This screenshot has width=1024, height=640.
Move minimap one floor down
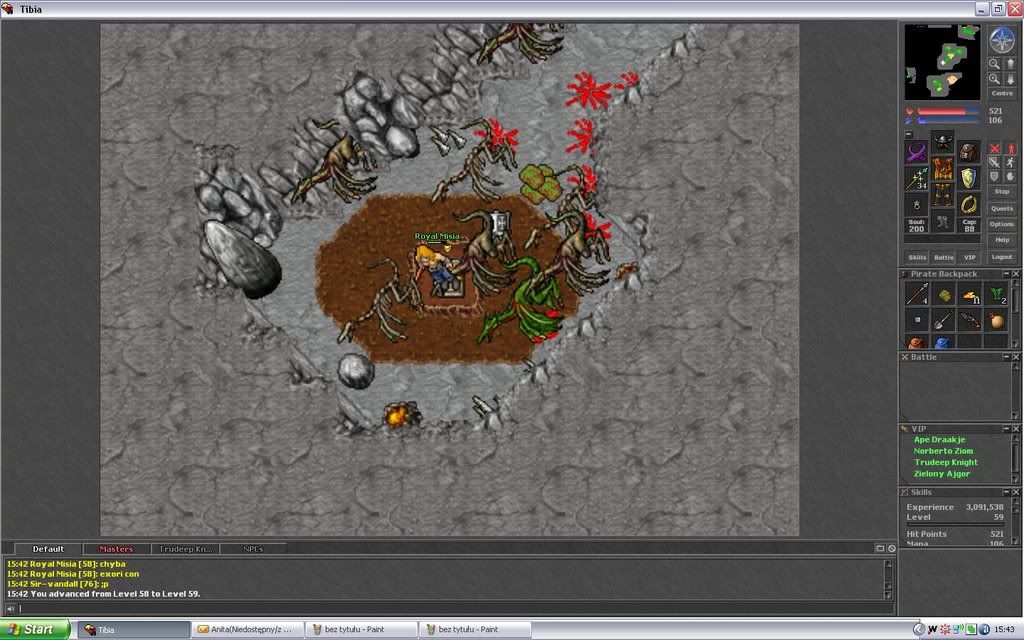click(x=1010, y=79)
